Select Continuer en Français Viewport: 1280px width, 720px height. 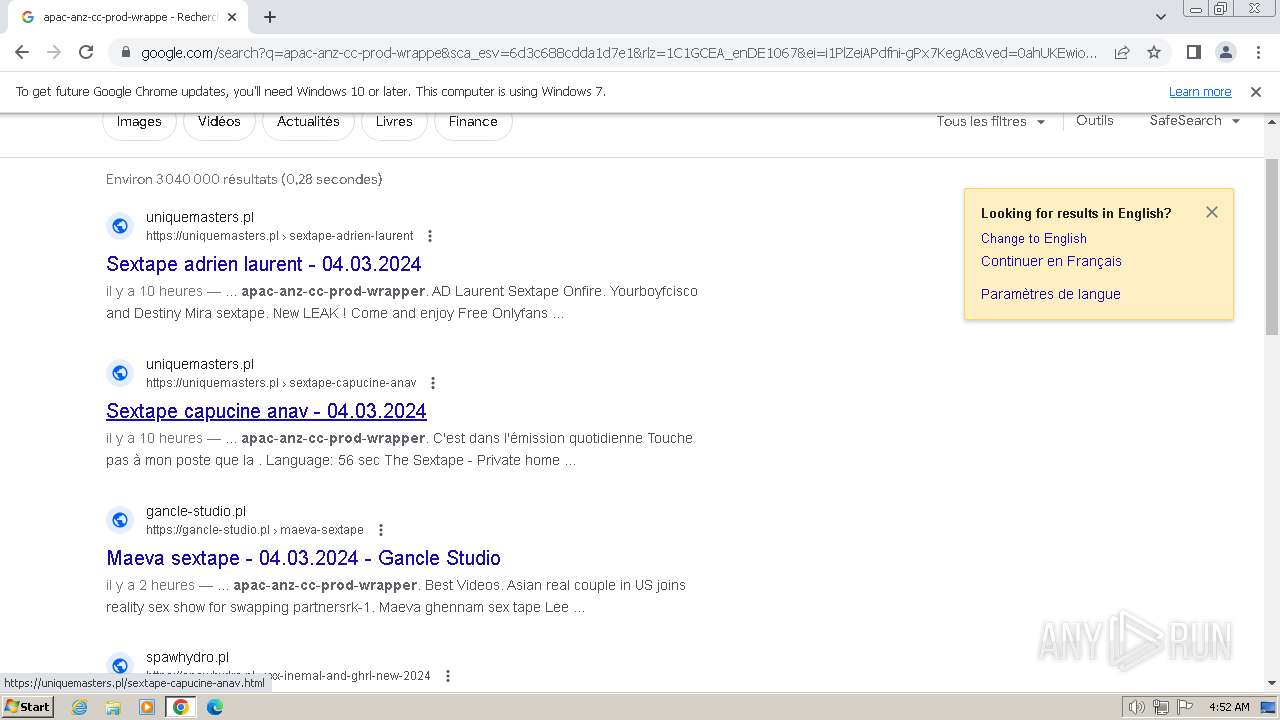(1051, 261)
